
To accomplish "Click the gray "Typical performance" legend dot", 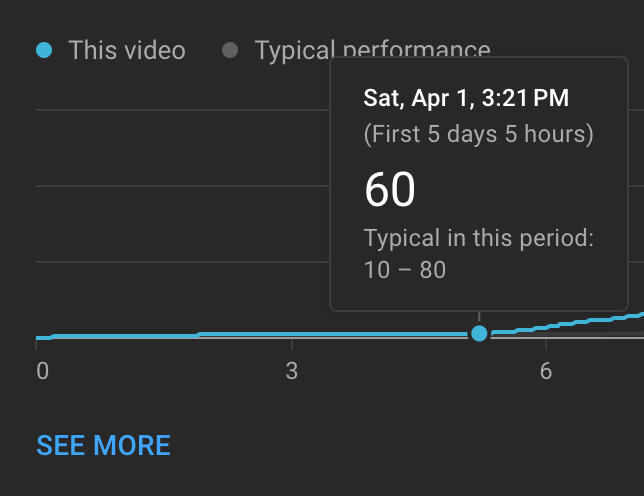I will pos(230,50).
